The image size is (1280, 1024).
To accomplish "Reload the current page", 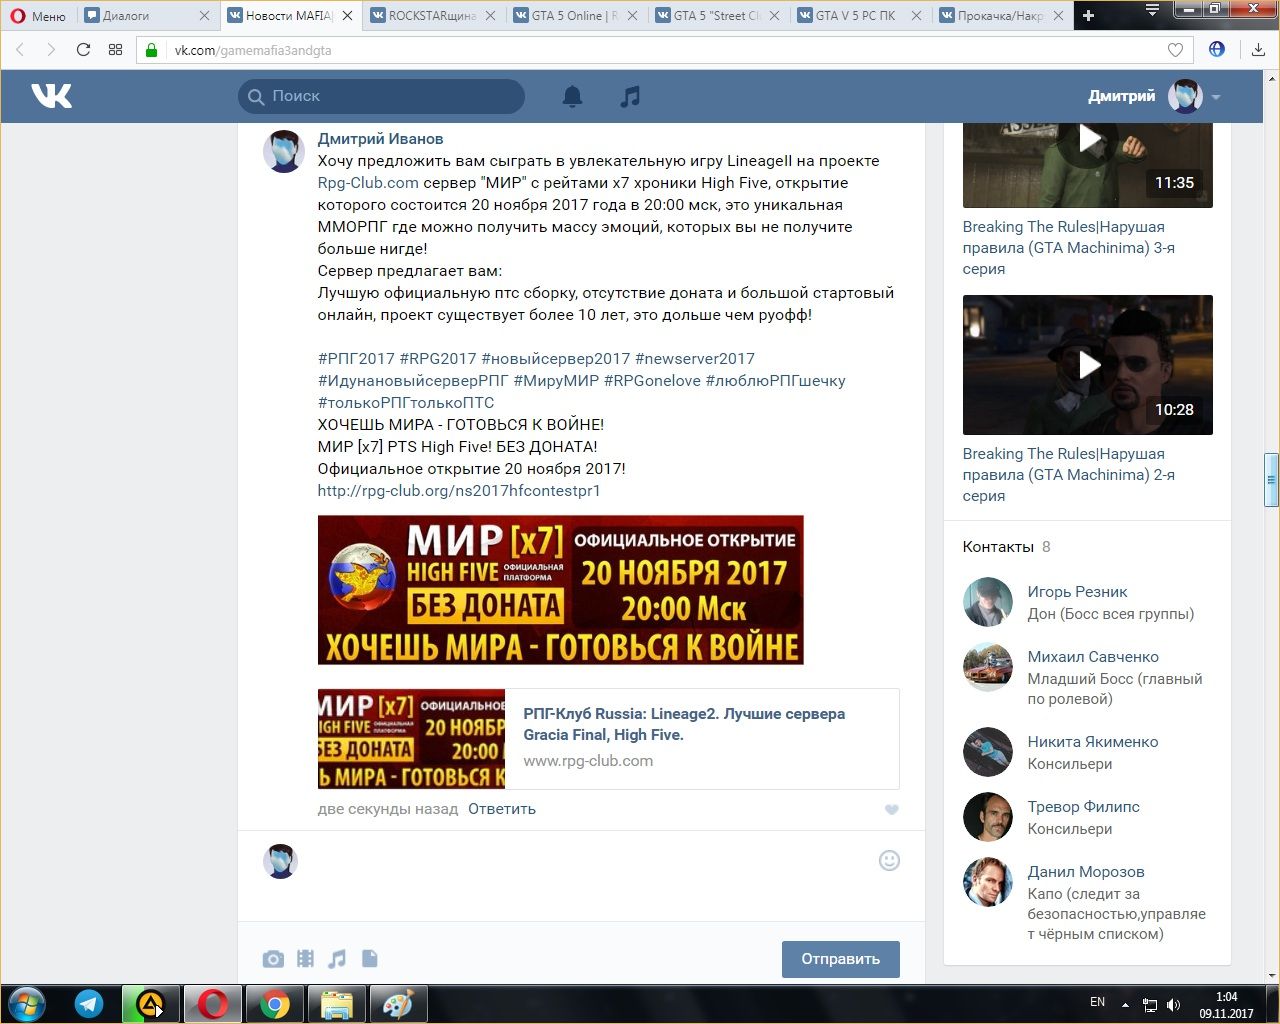I will pos(83,50).
